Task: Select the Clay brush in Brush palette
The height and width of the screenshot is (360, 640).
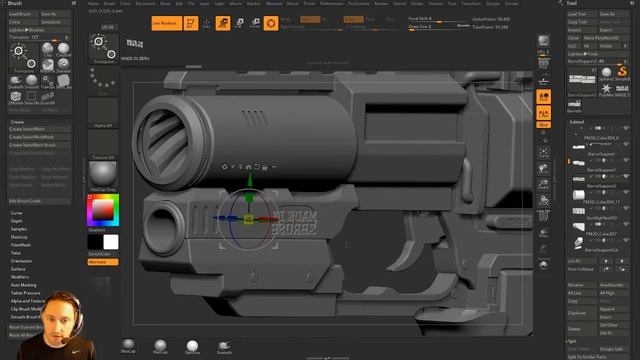Action: [48, 49]
